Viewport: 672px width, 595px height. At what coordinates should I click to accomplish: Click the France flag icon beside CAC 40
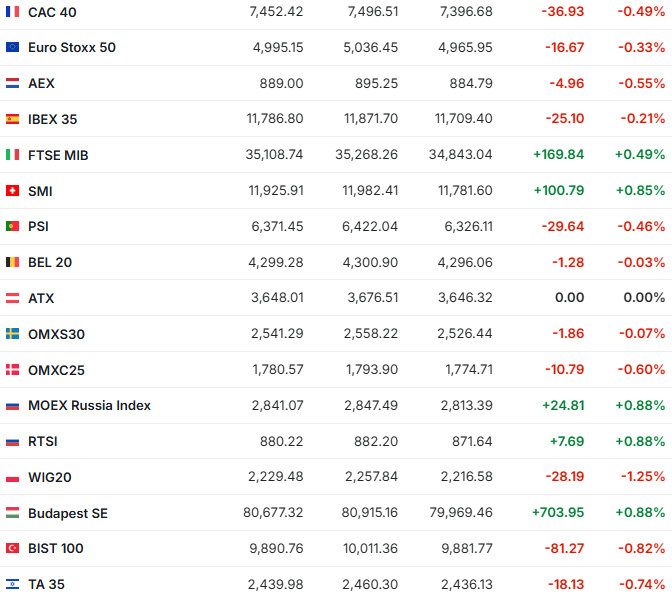(x=12, y=12)
